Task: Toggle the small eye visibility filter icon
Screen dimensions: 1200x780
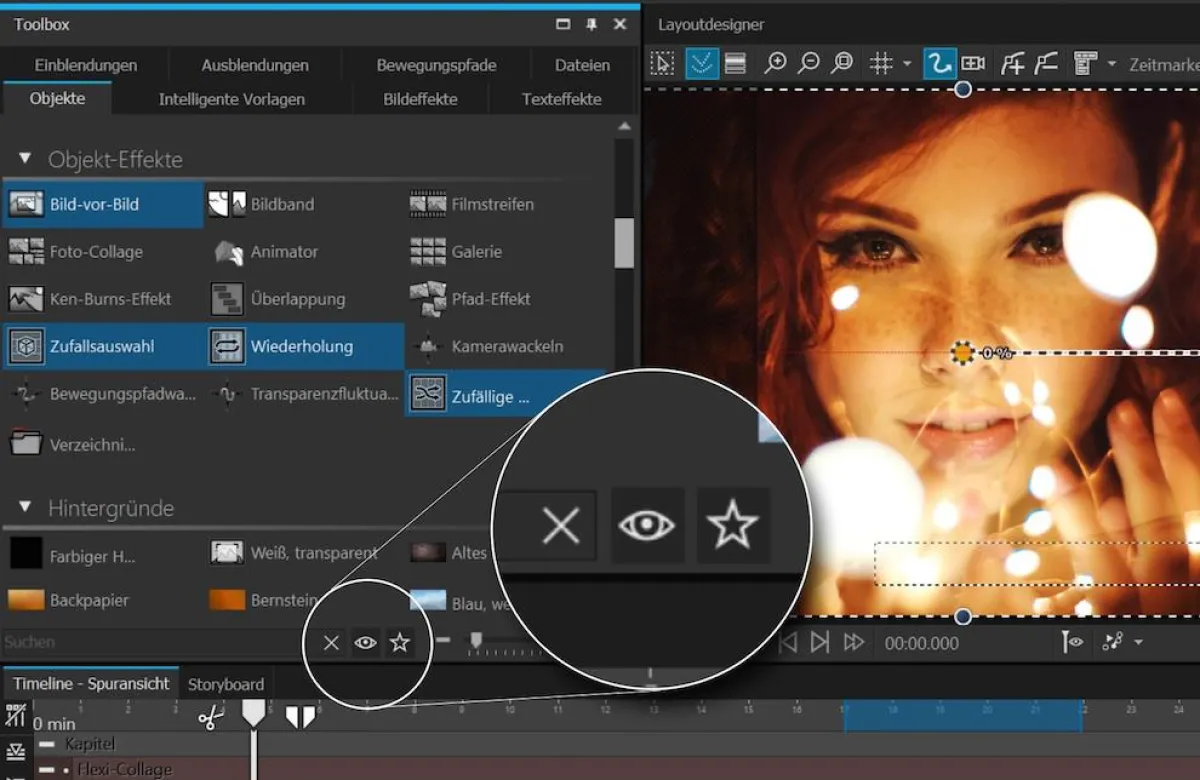Action: pos(366,643)
